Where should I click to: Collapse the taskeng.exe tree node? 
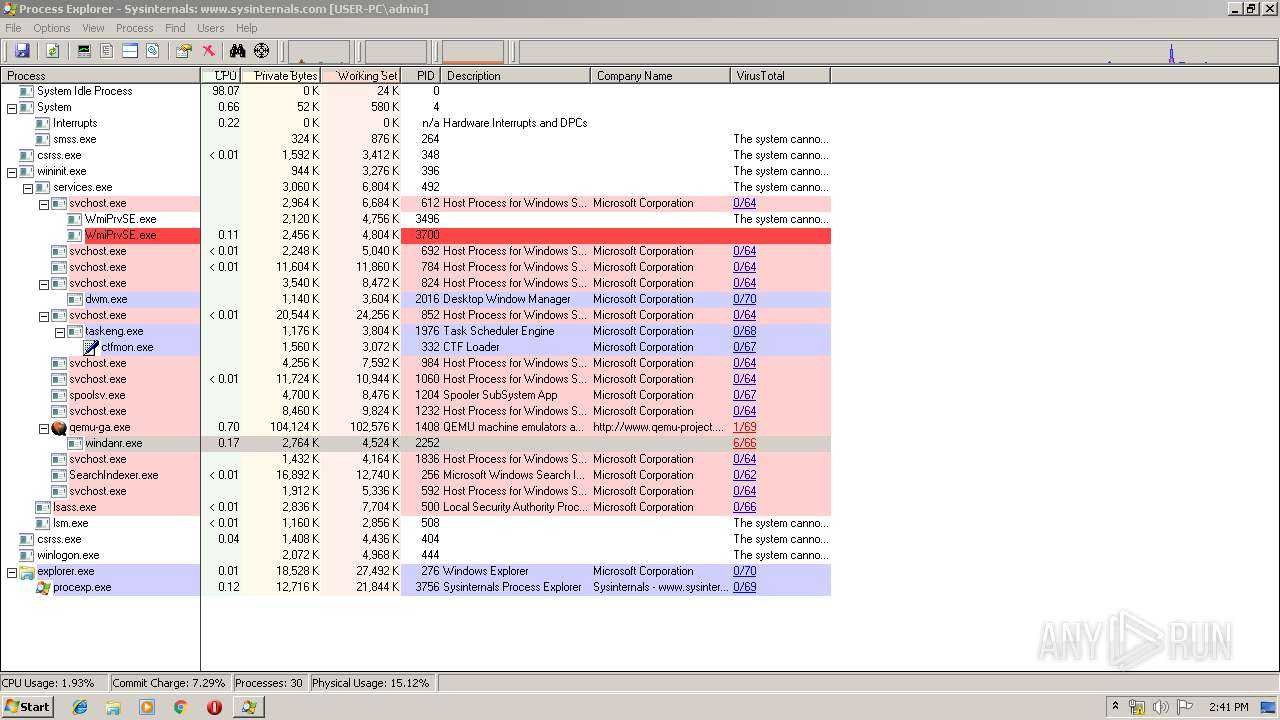pyautogui.click(x=60, y=331)
